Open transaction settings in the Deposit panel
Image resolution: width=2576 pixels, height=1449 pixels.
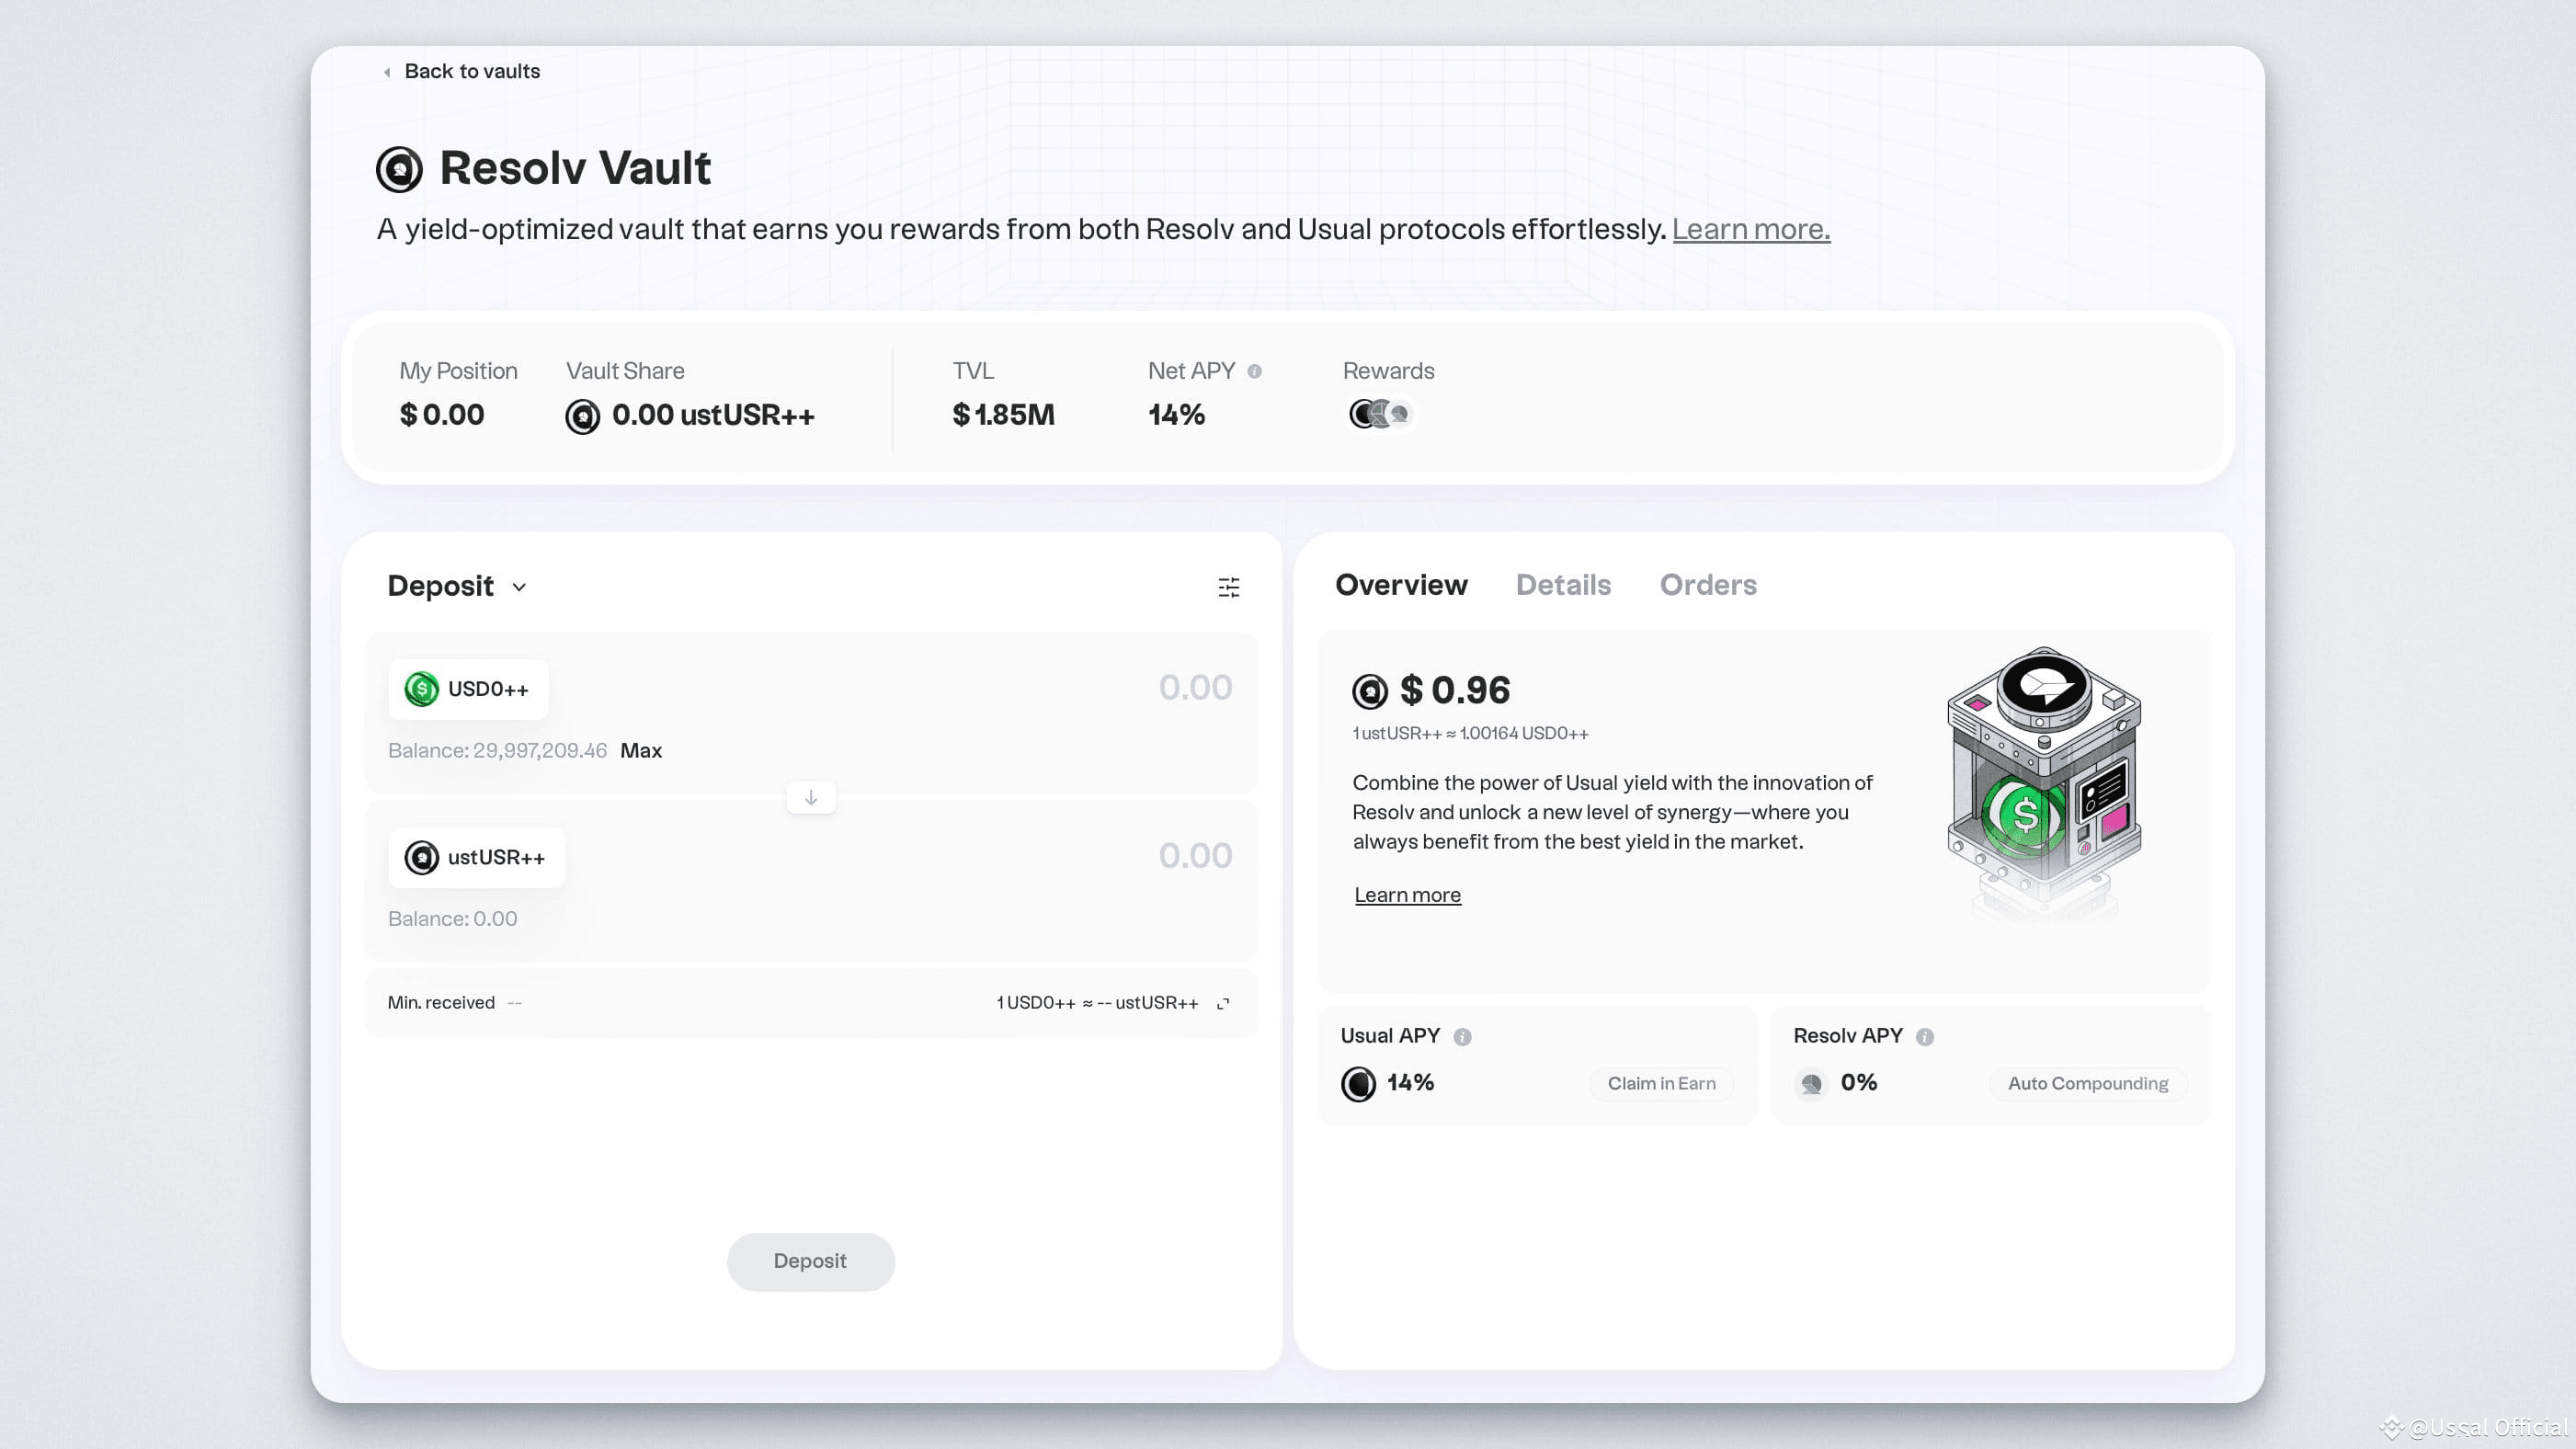[1229, 588]
